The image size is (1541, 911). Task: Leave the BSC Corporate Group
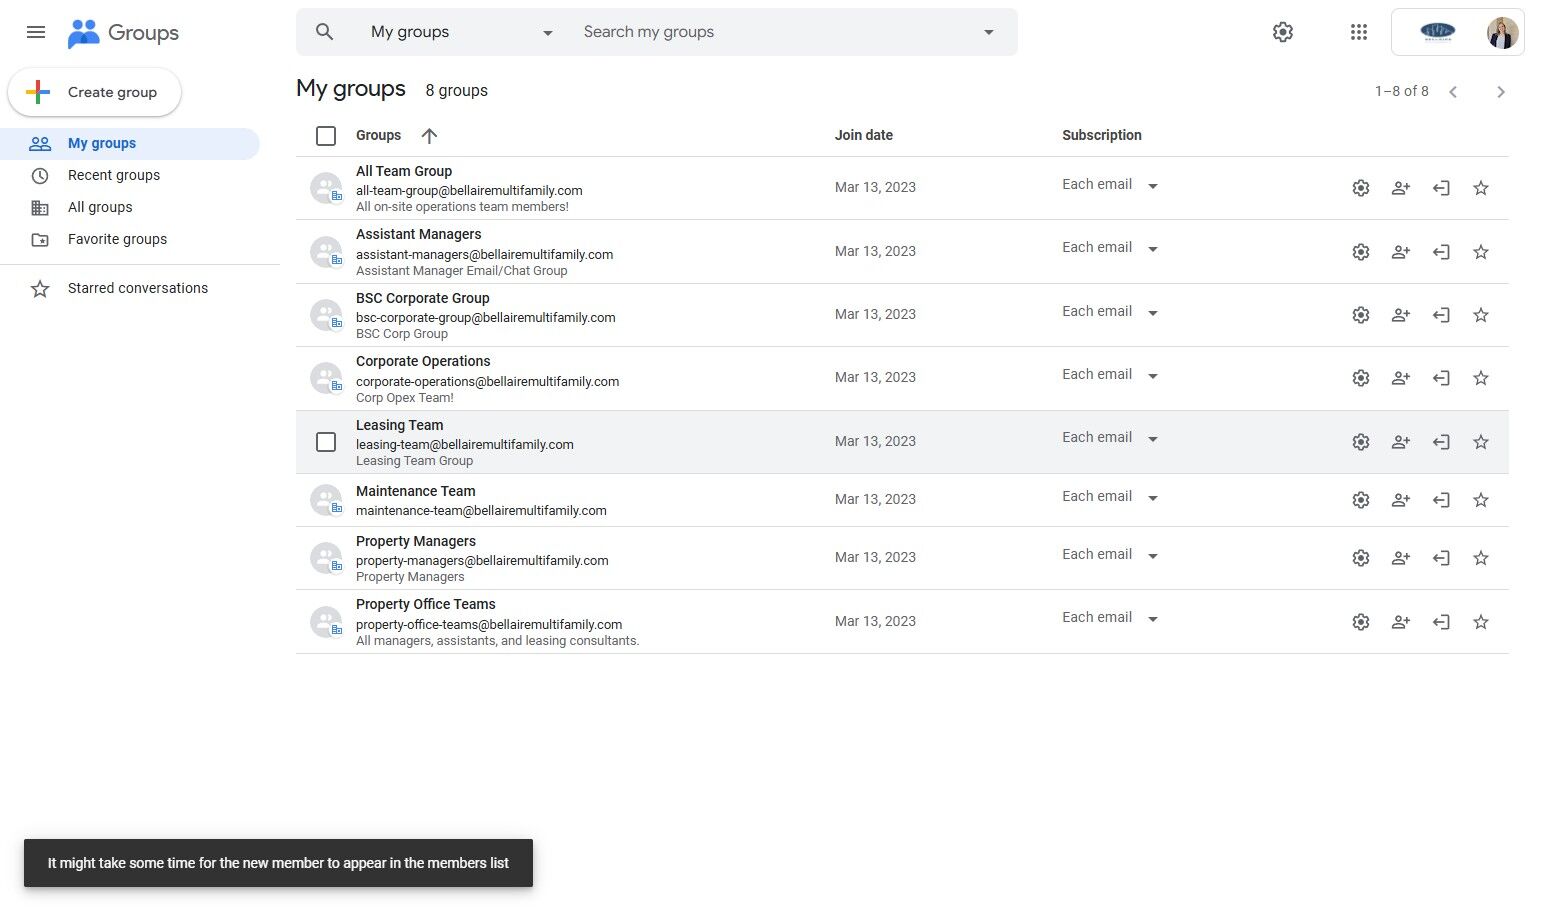click(x=1440, y=315)
